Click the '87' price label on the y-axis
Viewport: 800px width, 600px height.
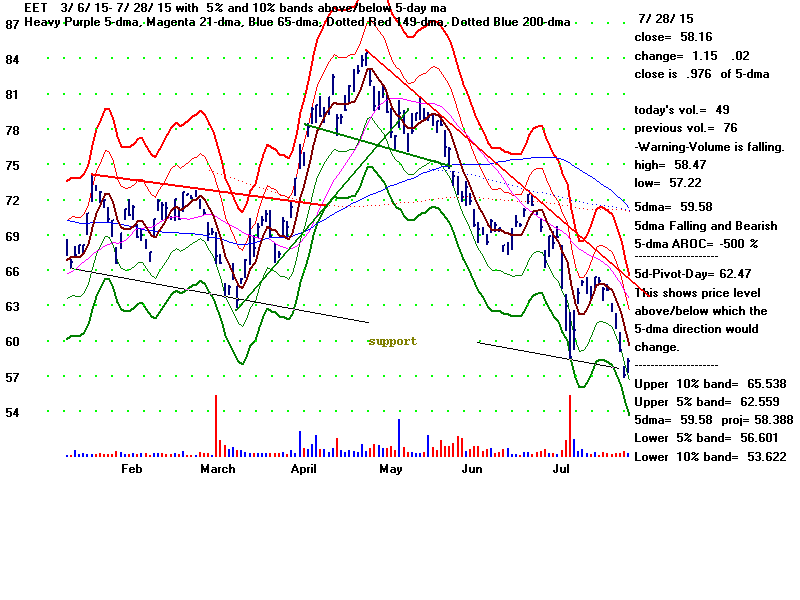pos(13,24)
